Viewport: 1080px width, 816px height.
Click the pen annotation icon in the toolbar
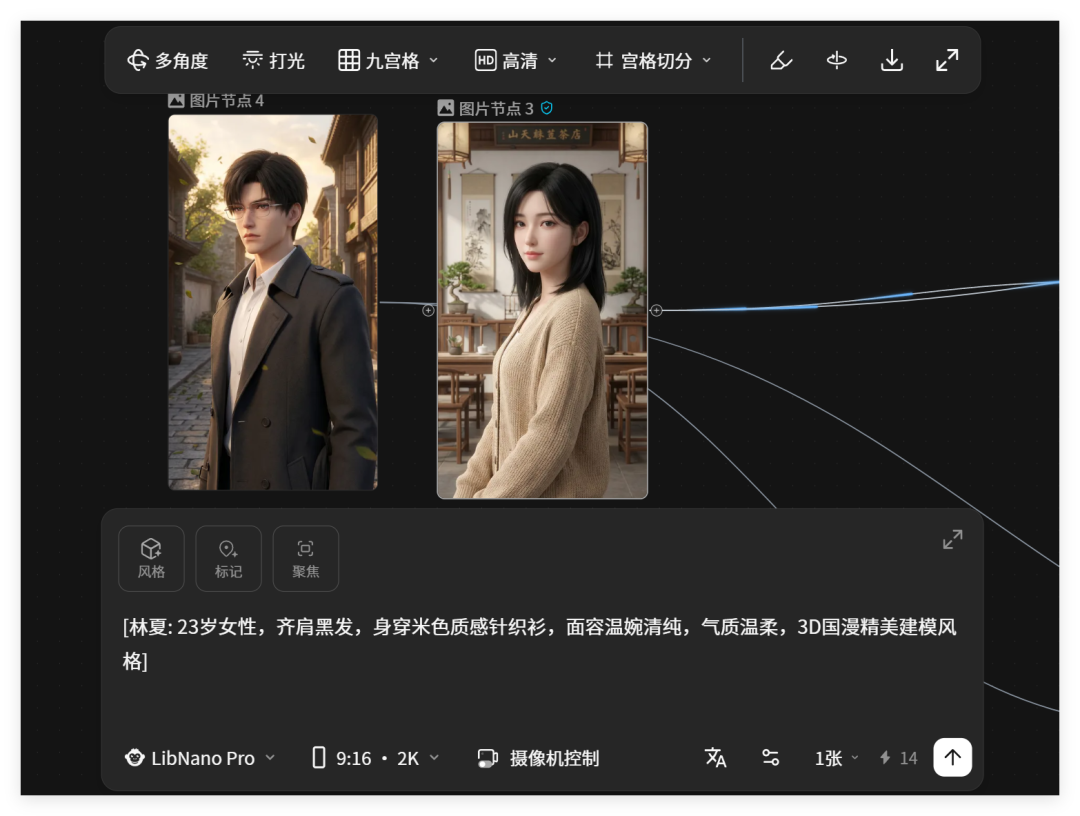[781, 60]
